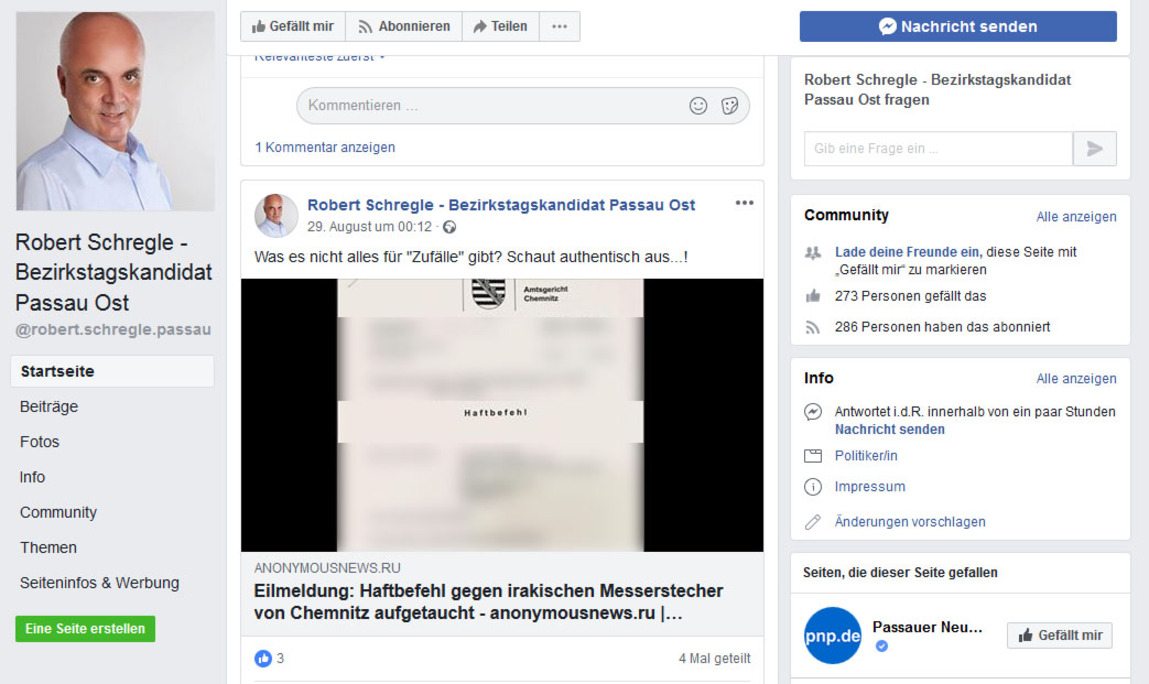Click the info circle icon beside Impressum
This screenshot has height=684, width=1149.
click(x=813, y=487)
